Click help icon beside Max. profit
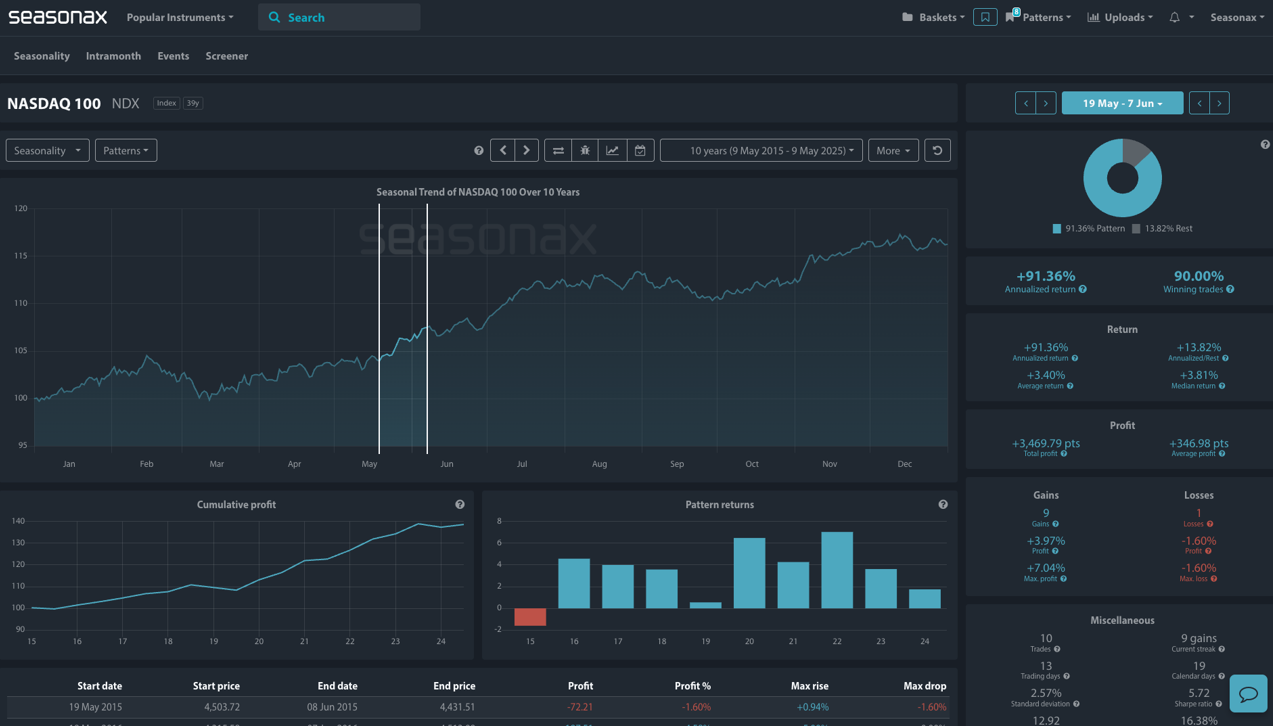This screenshot has height=727, width=1273. point(1063,579)
